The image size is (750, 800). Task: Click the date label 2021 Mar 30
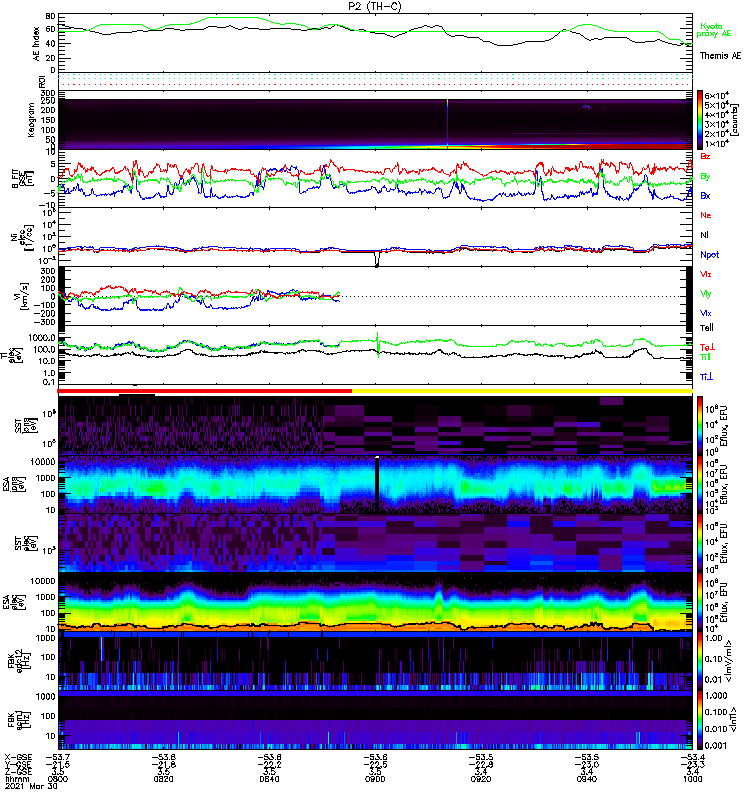pos(31,786)
